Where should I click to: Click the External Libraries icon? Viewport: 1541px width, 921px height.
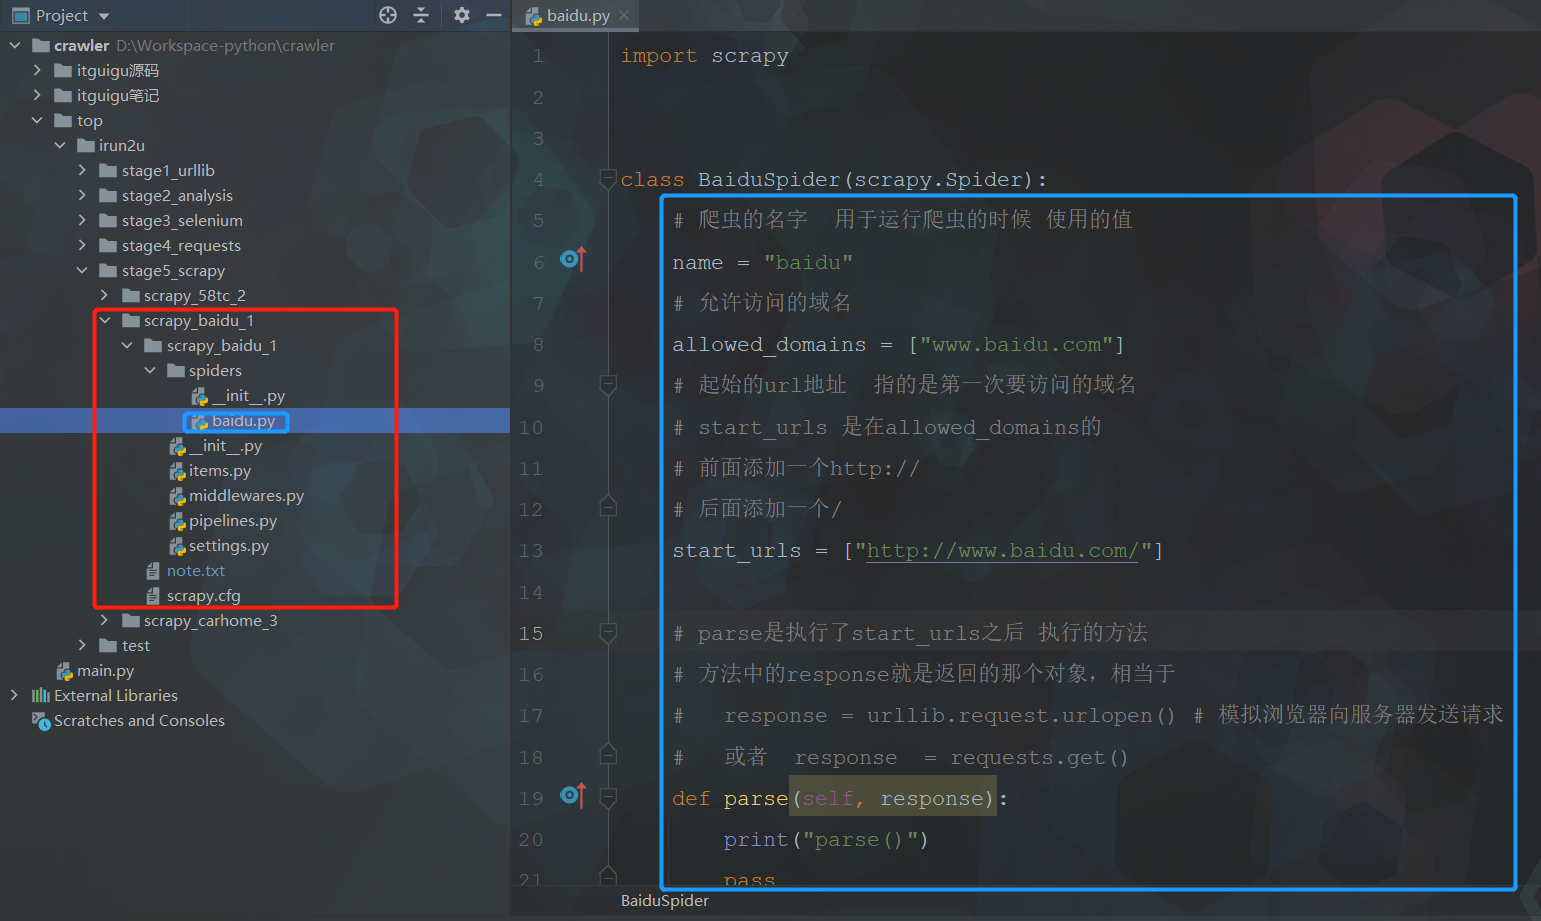pos(41,695)
